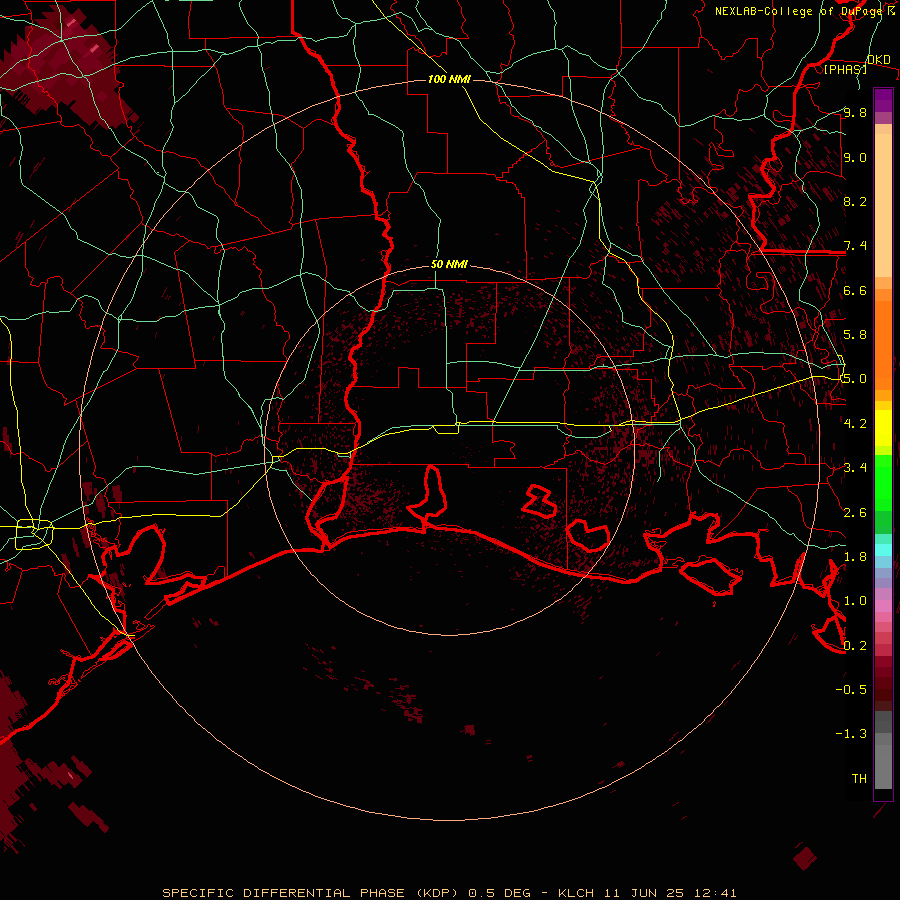
Task: Click the 5.8 legend value
Action: click(855, 334)
